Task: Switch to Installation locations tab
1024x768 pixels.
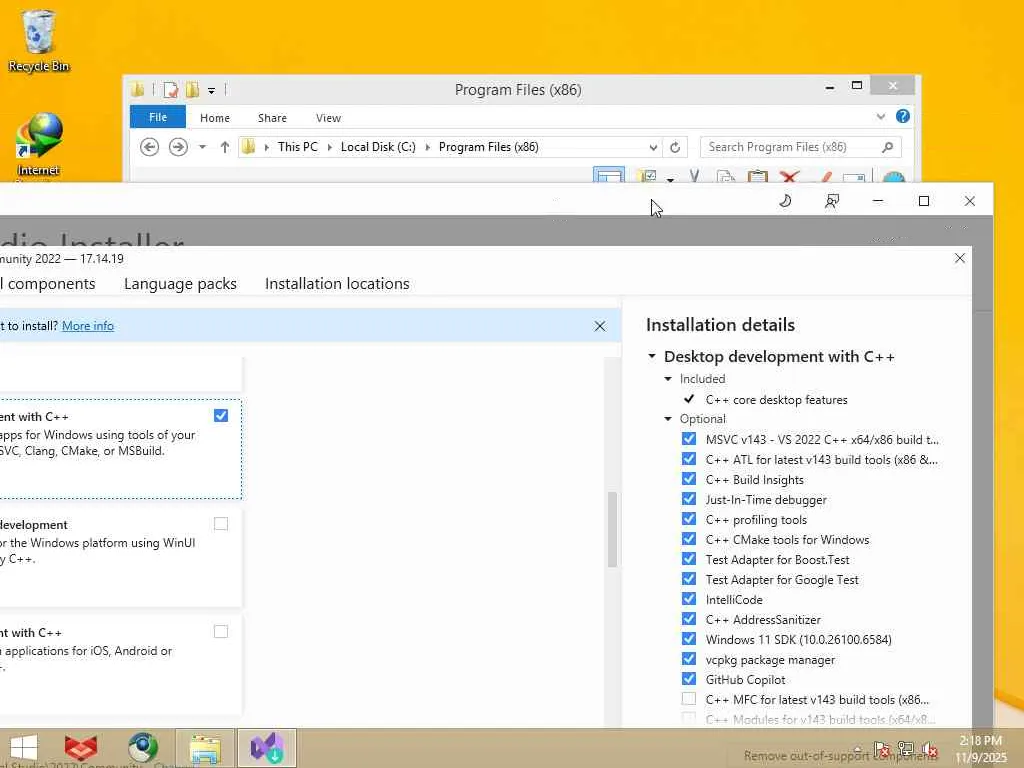Action: pos(337,284)
